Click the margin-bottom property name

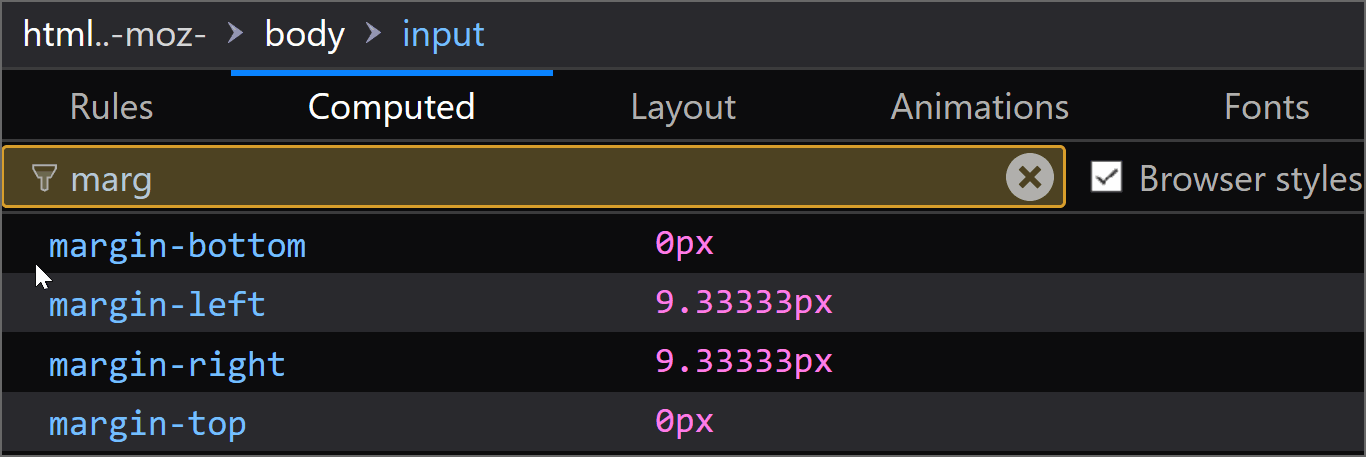[x=177, y=245]
